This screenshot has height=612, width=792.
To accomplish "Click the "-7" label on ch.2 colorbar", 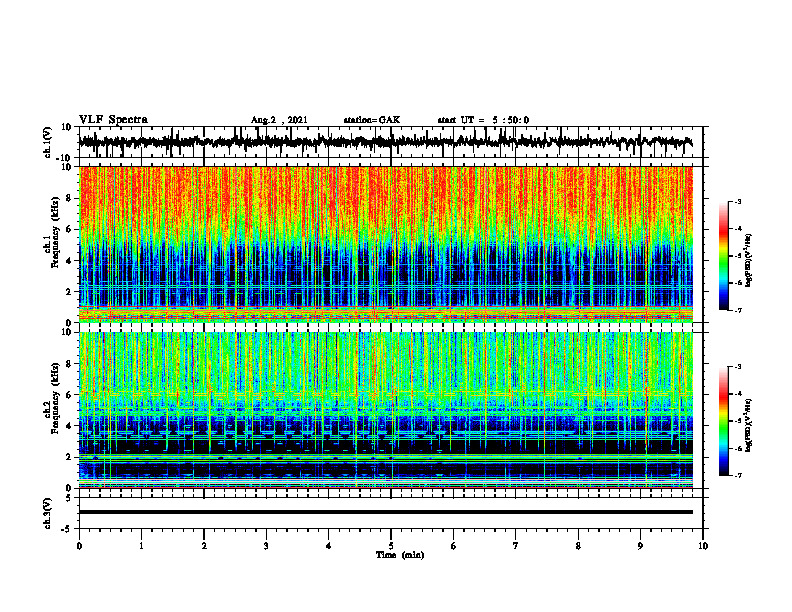I will point(738,475).
